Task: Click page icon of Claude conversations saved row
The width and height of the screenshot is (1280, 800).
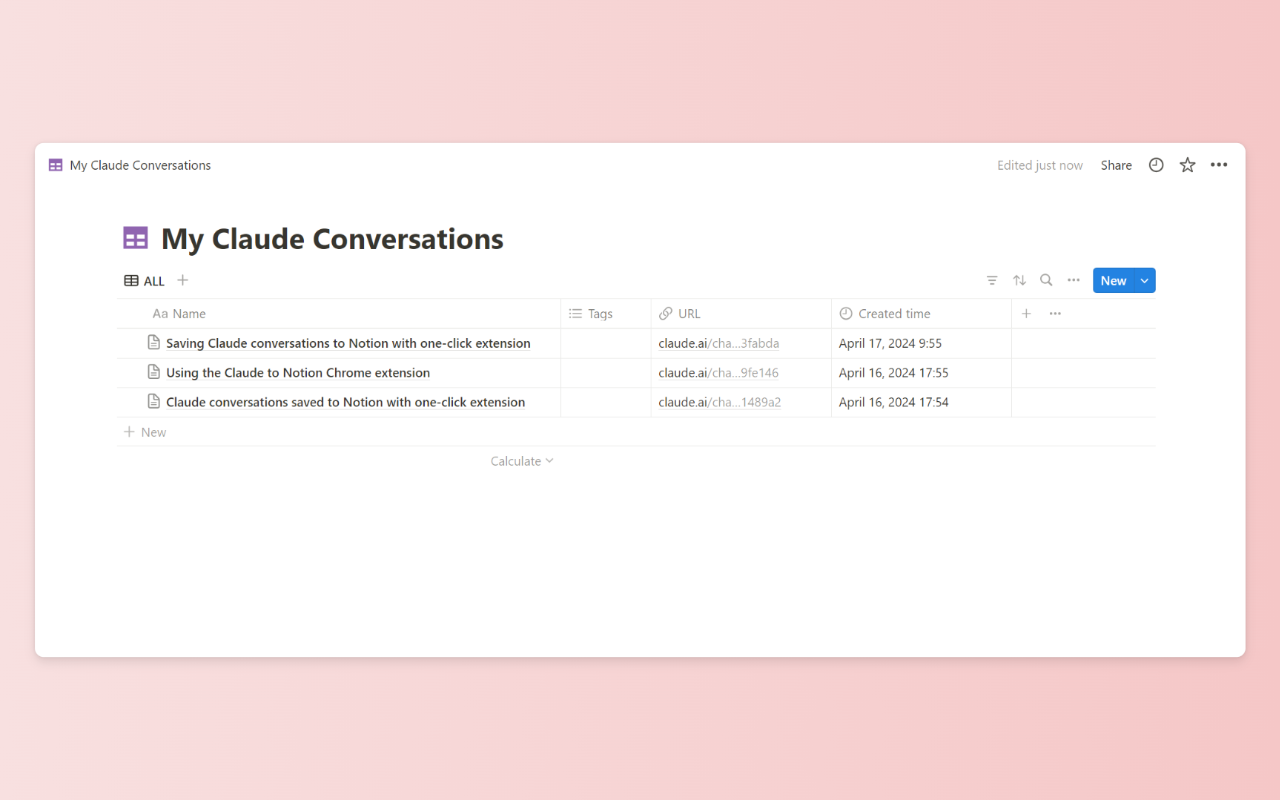Action: (x=154, y=402)
